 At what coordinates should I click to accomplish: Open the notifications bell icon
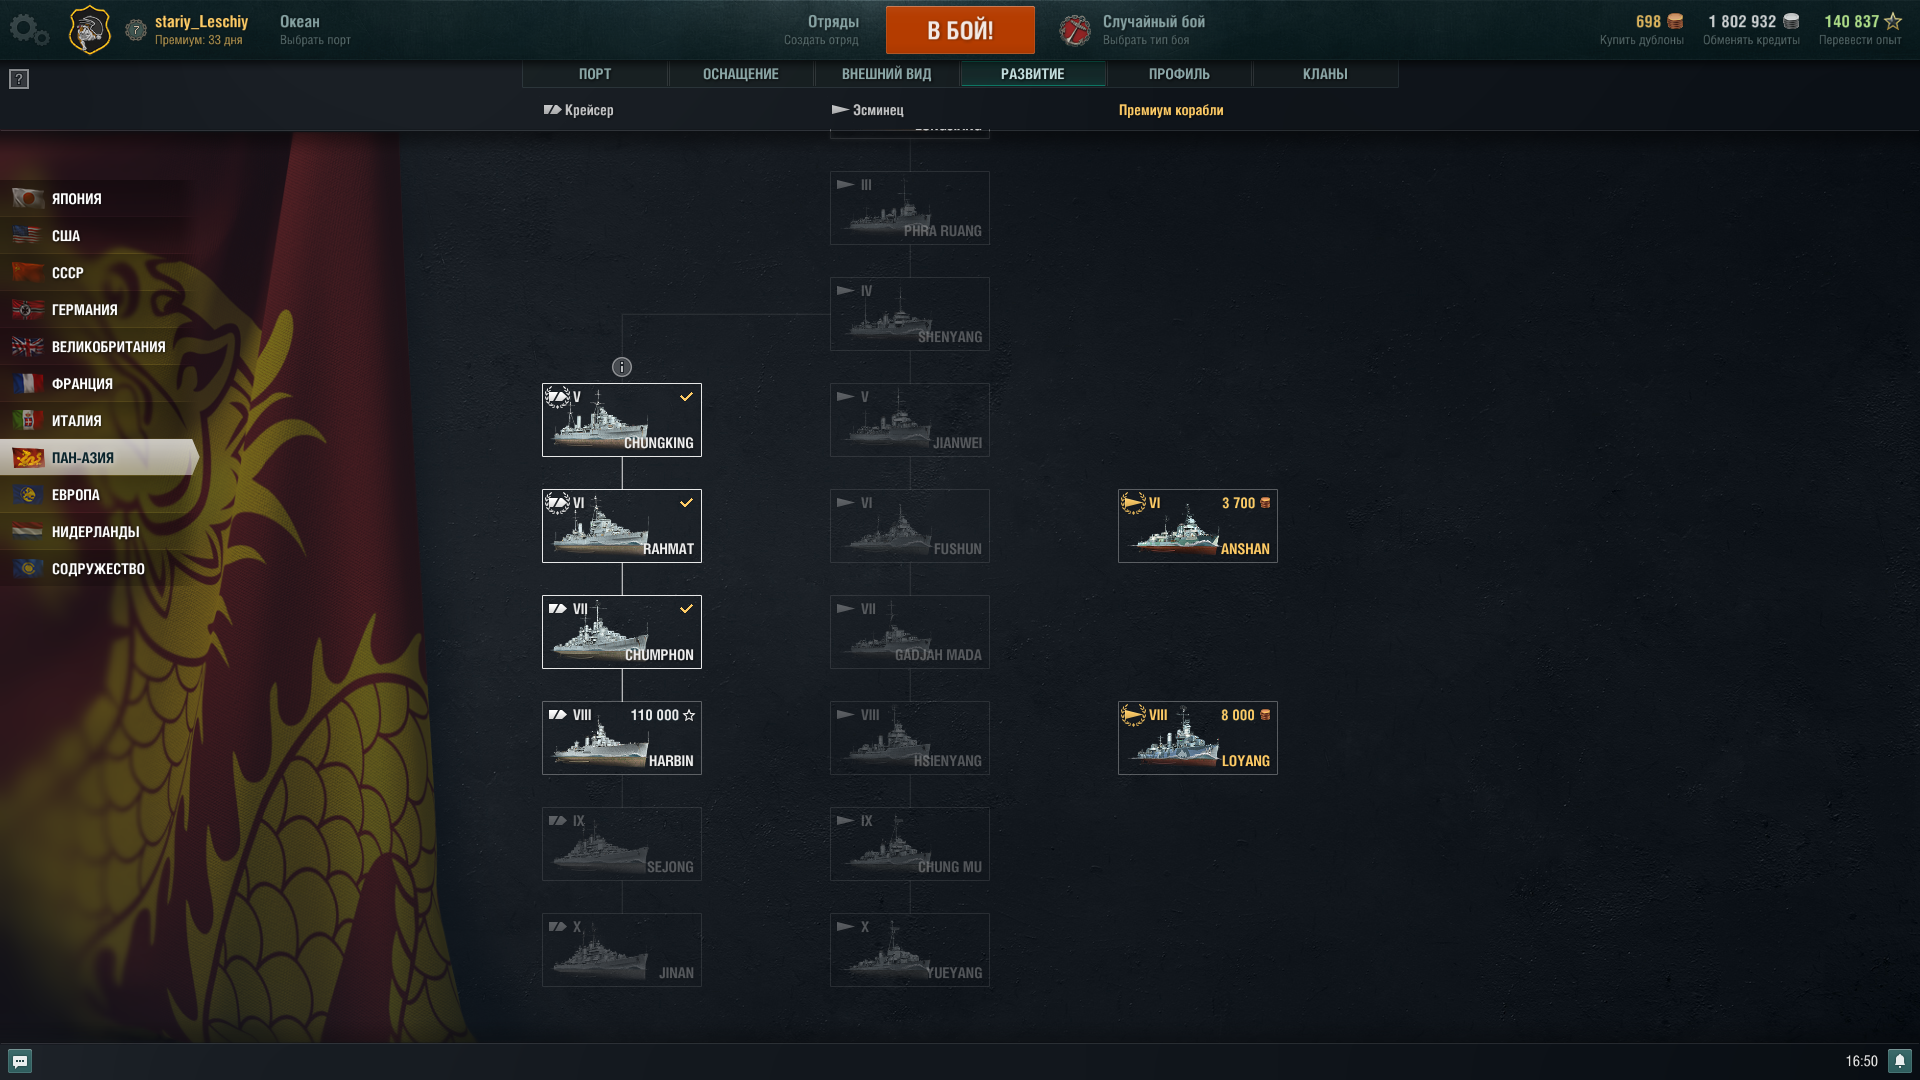[x=1900, y=1061]
